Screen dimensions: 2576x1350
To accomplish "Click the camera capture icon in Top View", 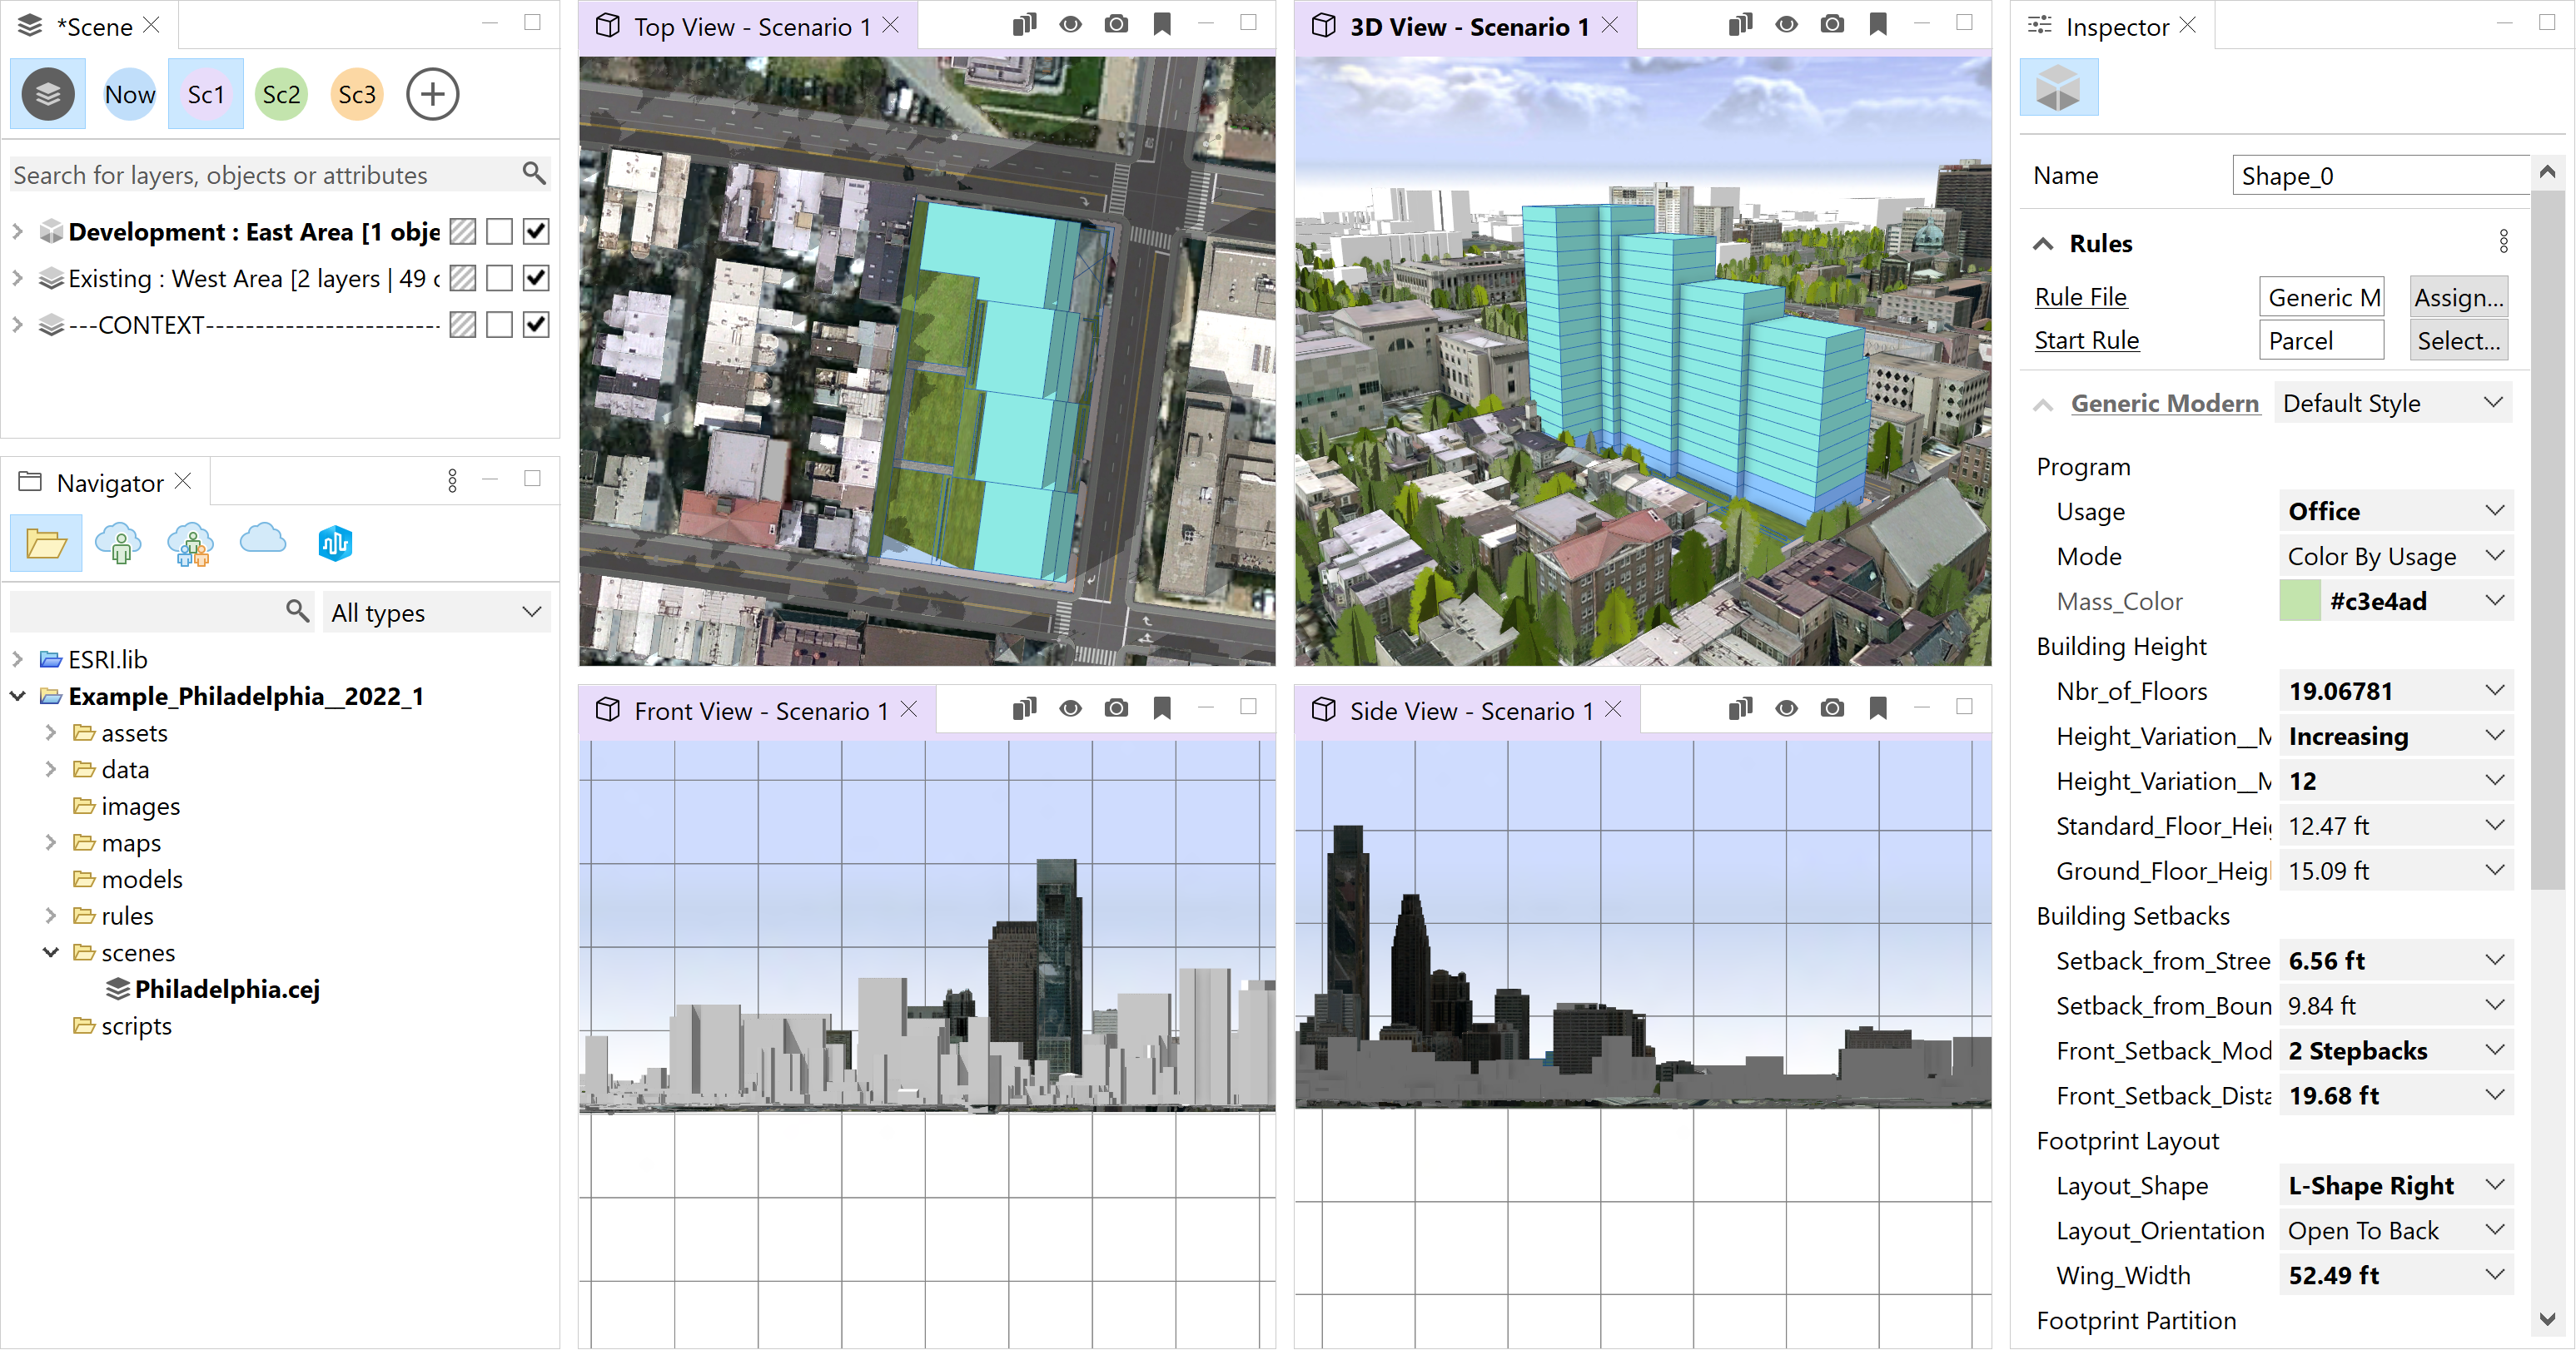I will coord(1114,27).
